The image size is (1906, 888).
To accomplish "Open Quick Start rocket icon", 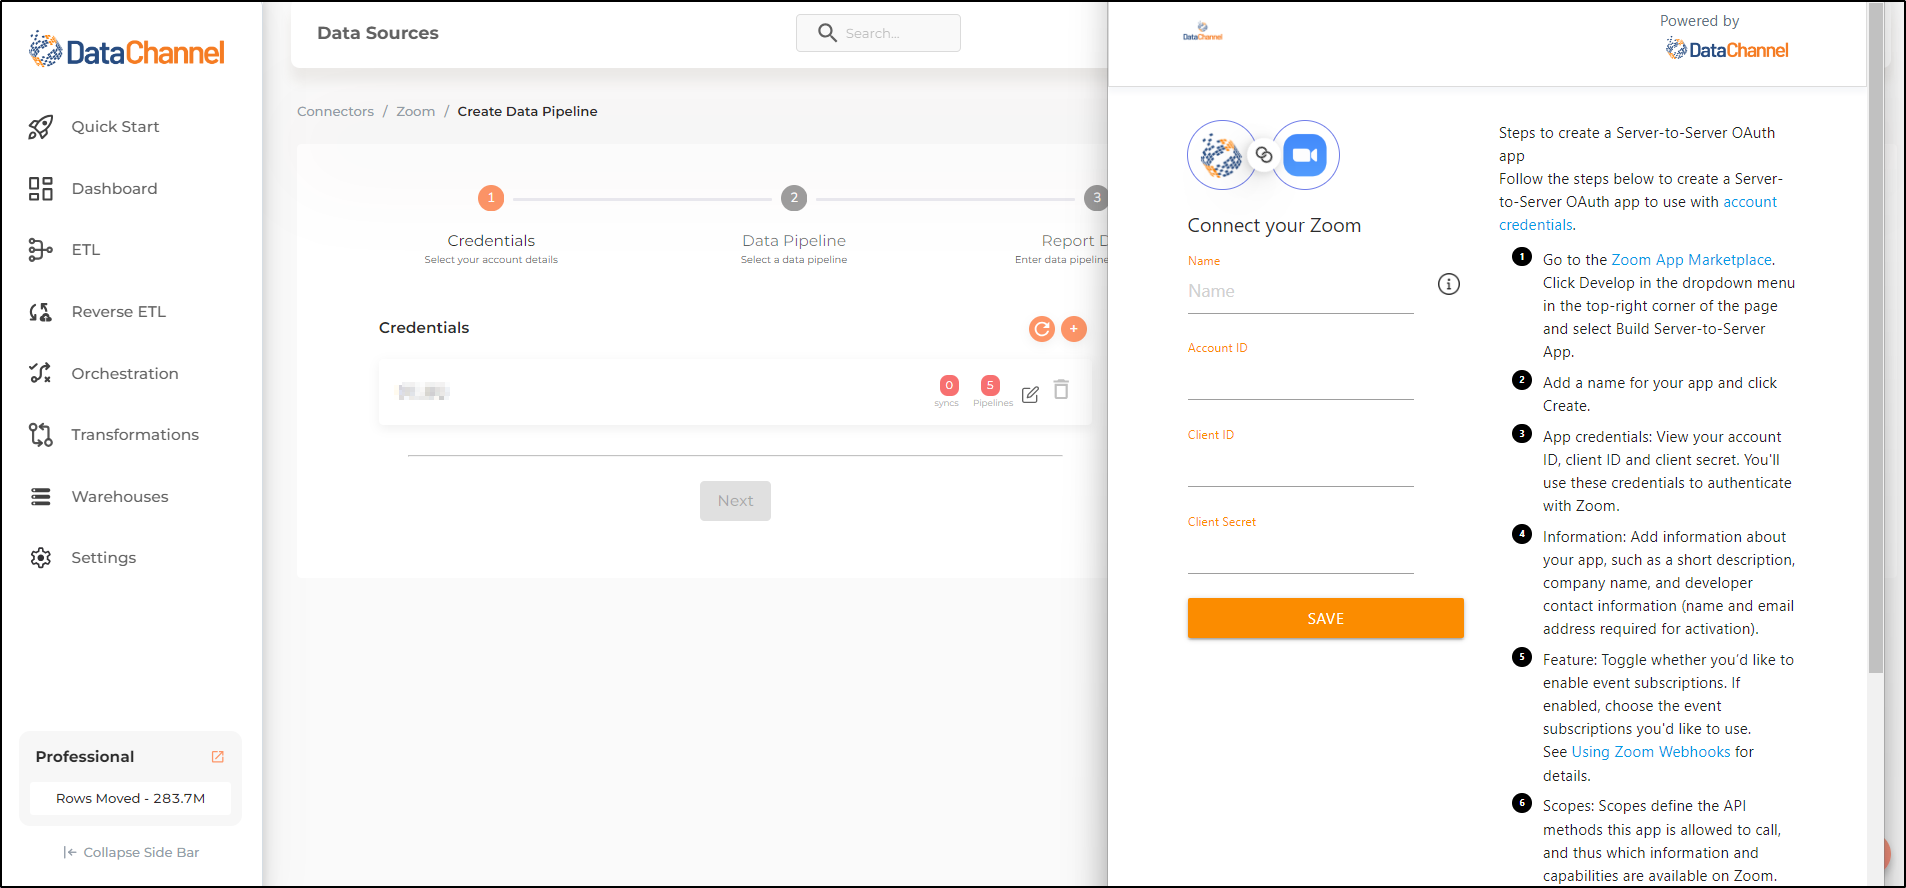I will pos(40,127).
